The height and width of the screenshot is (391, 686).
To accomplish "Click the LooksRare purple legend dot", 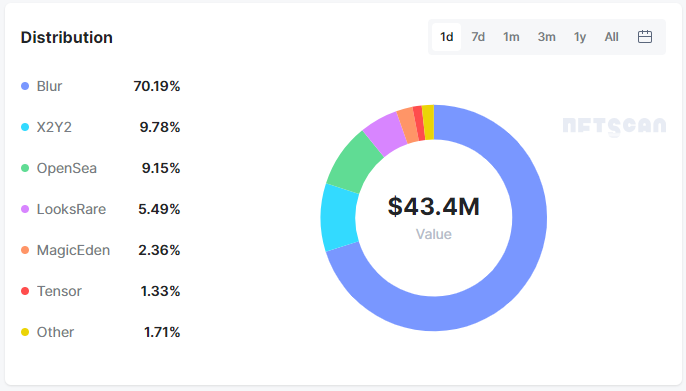I will pos(25,209).
